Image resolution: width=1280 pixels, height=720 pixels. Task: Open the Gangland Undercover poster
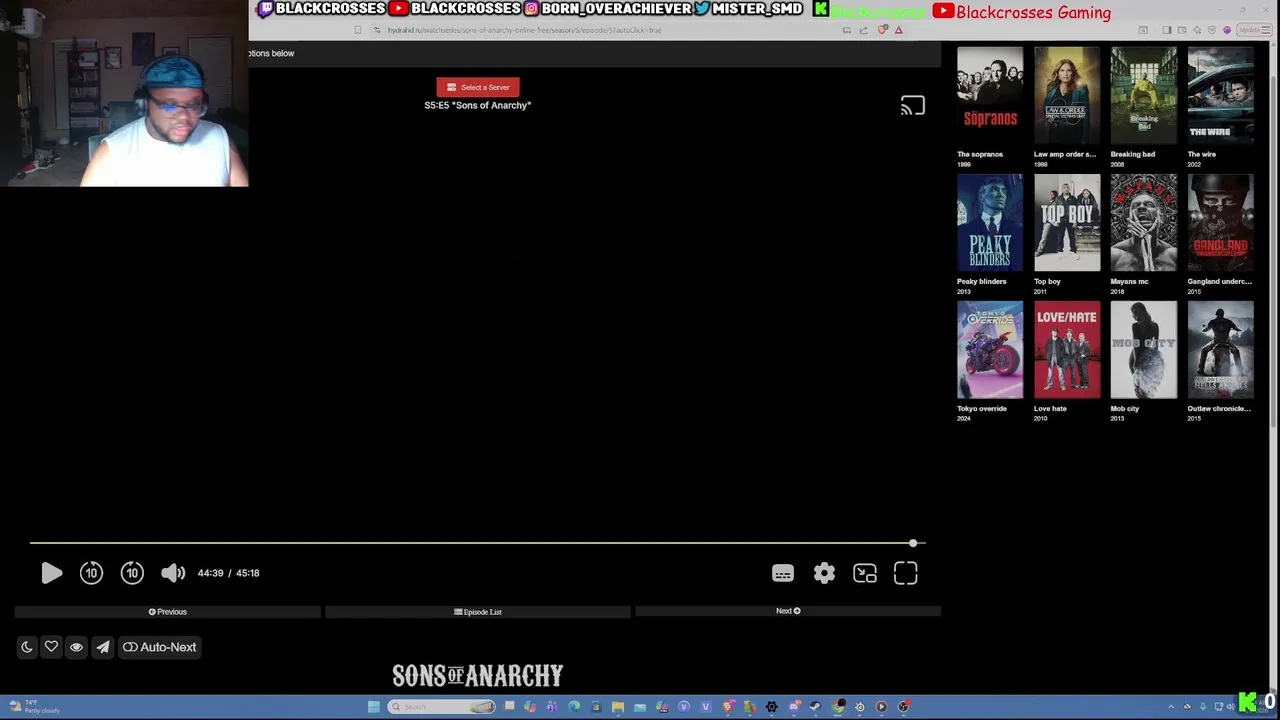[x=1220, y=222]
